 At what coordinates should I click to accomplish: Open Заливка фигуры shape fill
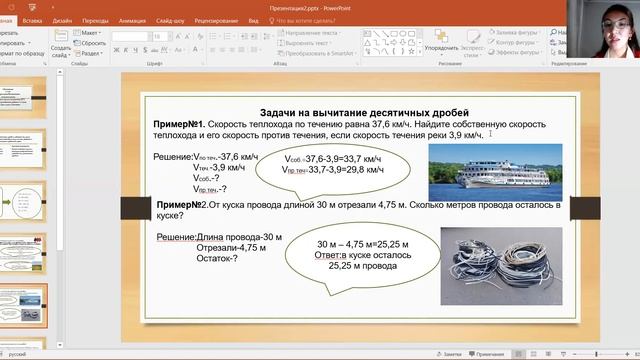click(514, 32)
